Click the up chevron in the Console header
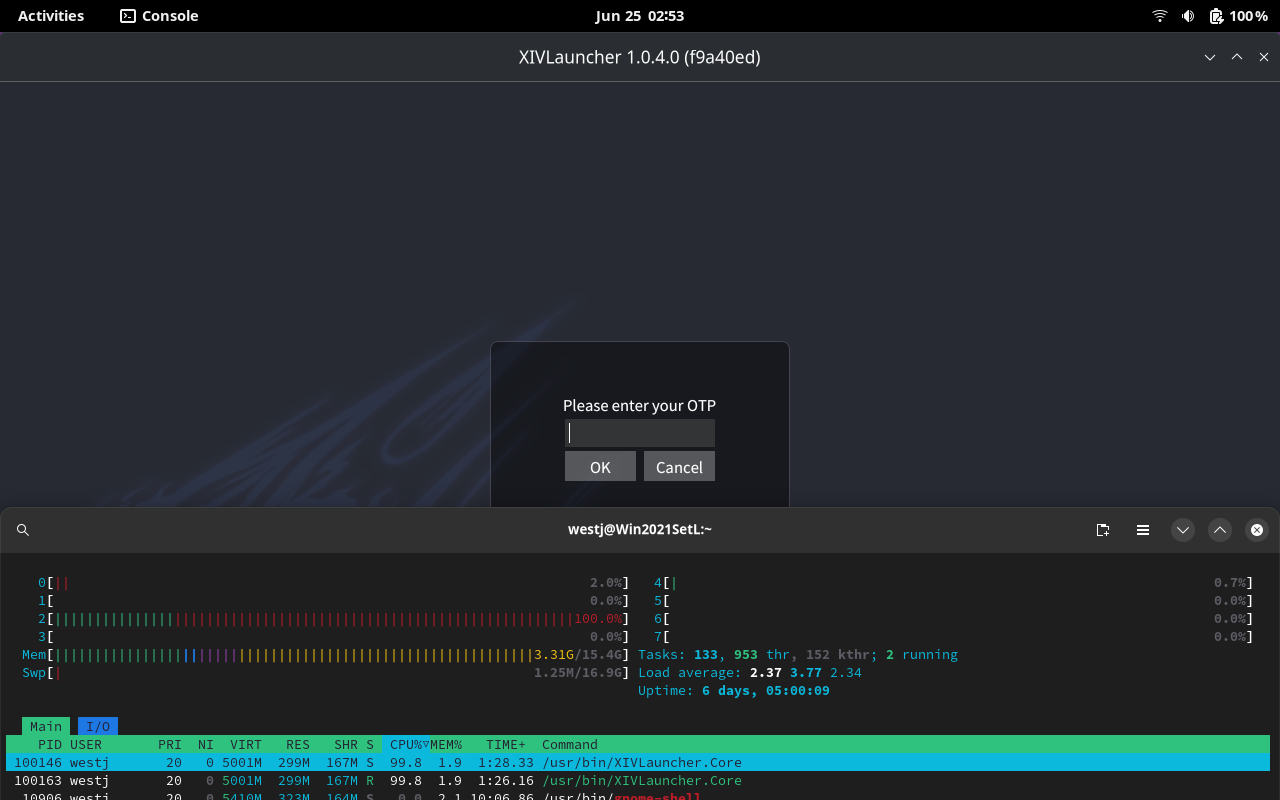This screenshot has height=800, width=1280. 1220,530
